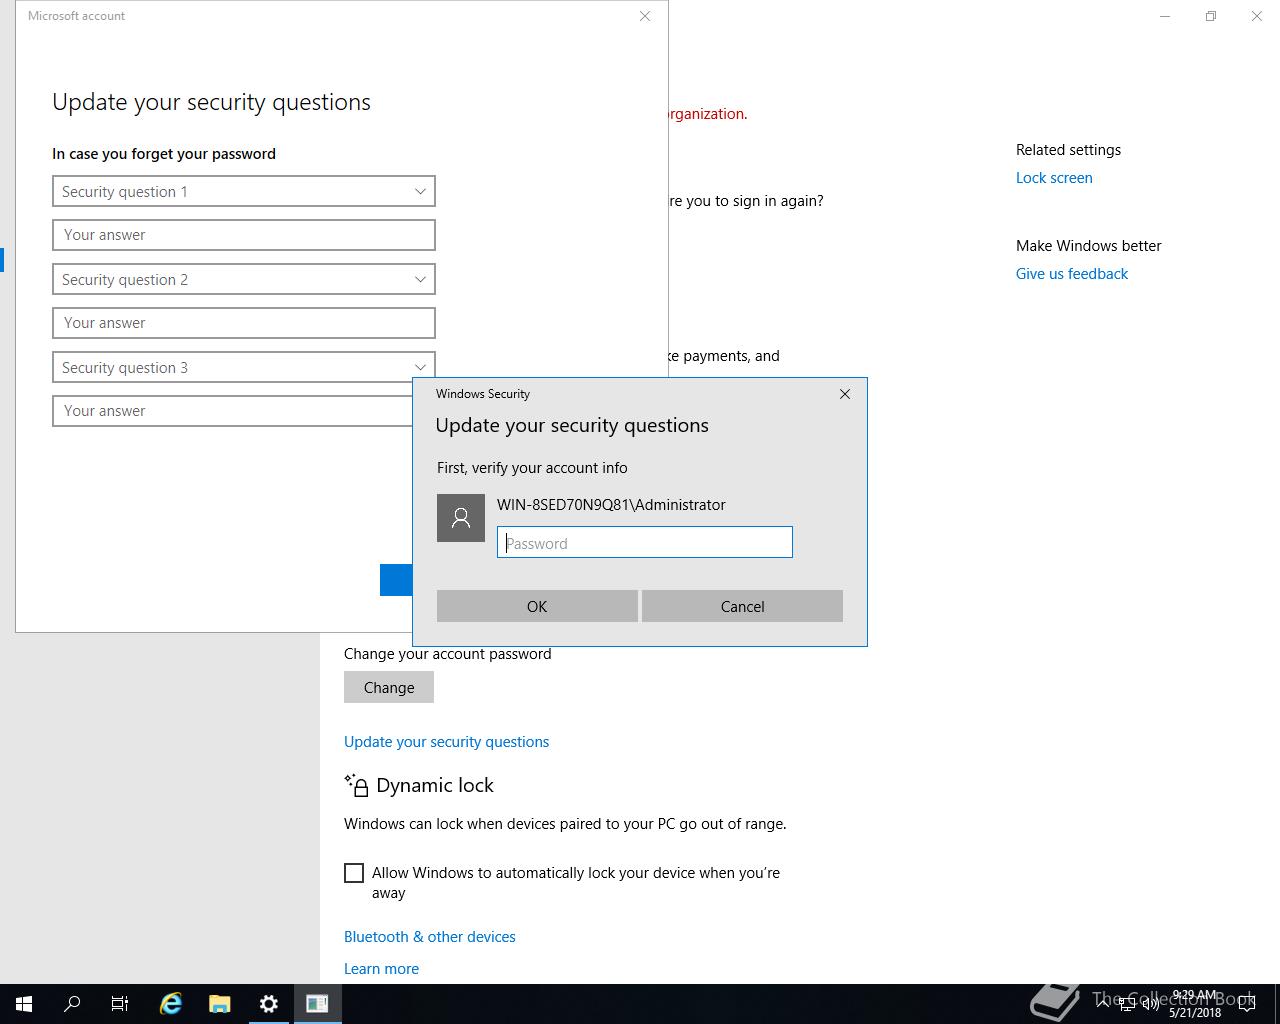Screen dimensions: 1280x1024
Task: Cancel the Windows Security dialog
Action: pos(742,606)
